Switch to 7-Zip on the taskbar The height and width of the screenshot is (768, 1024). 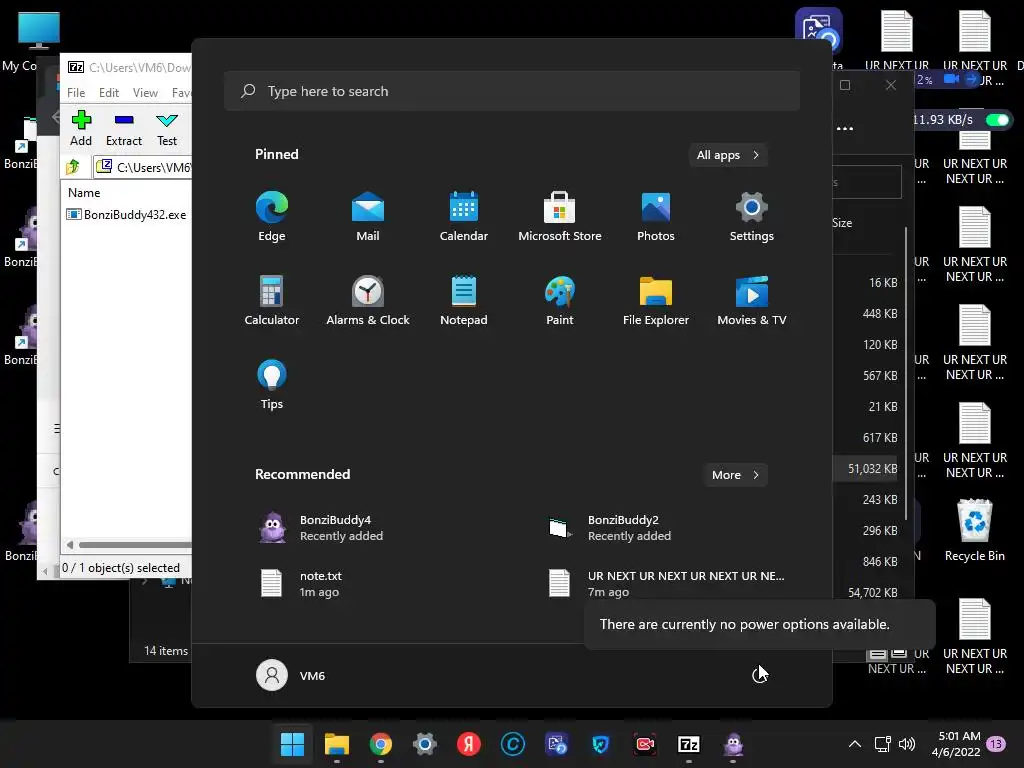click(x=689, y=744)
